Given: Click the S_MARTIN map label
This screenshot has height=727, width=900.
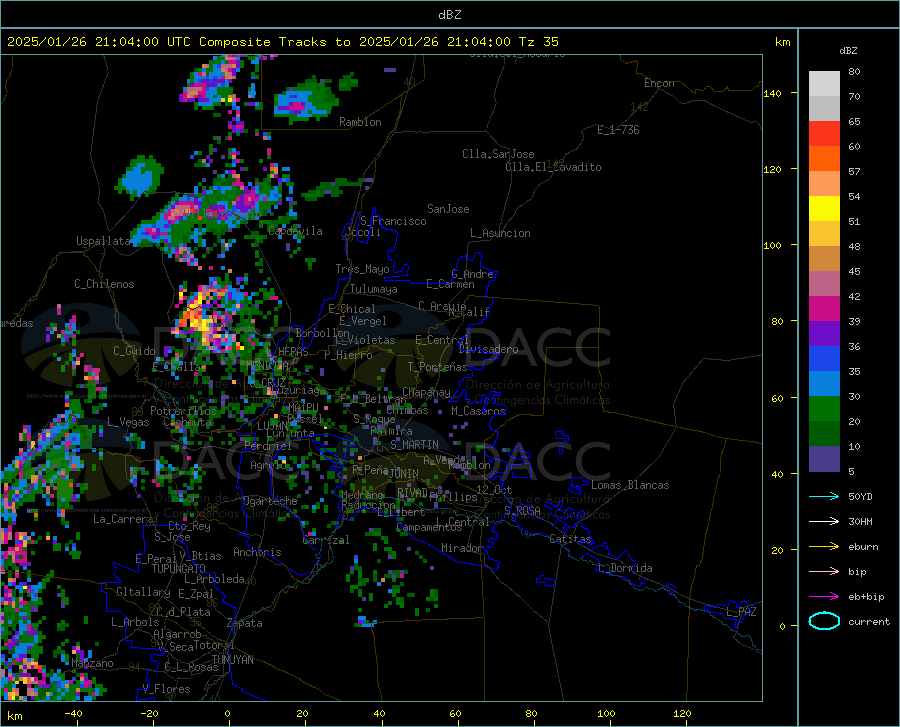Looking at the screenshot, I should pyautogui.click(x=414, y=445).
